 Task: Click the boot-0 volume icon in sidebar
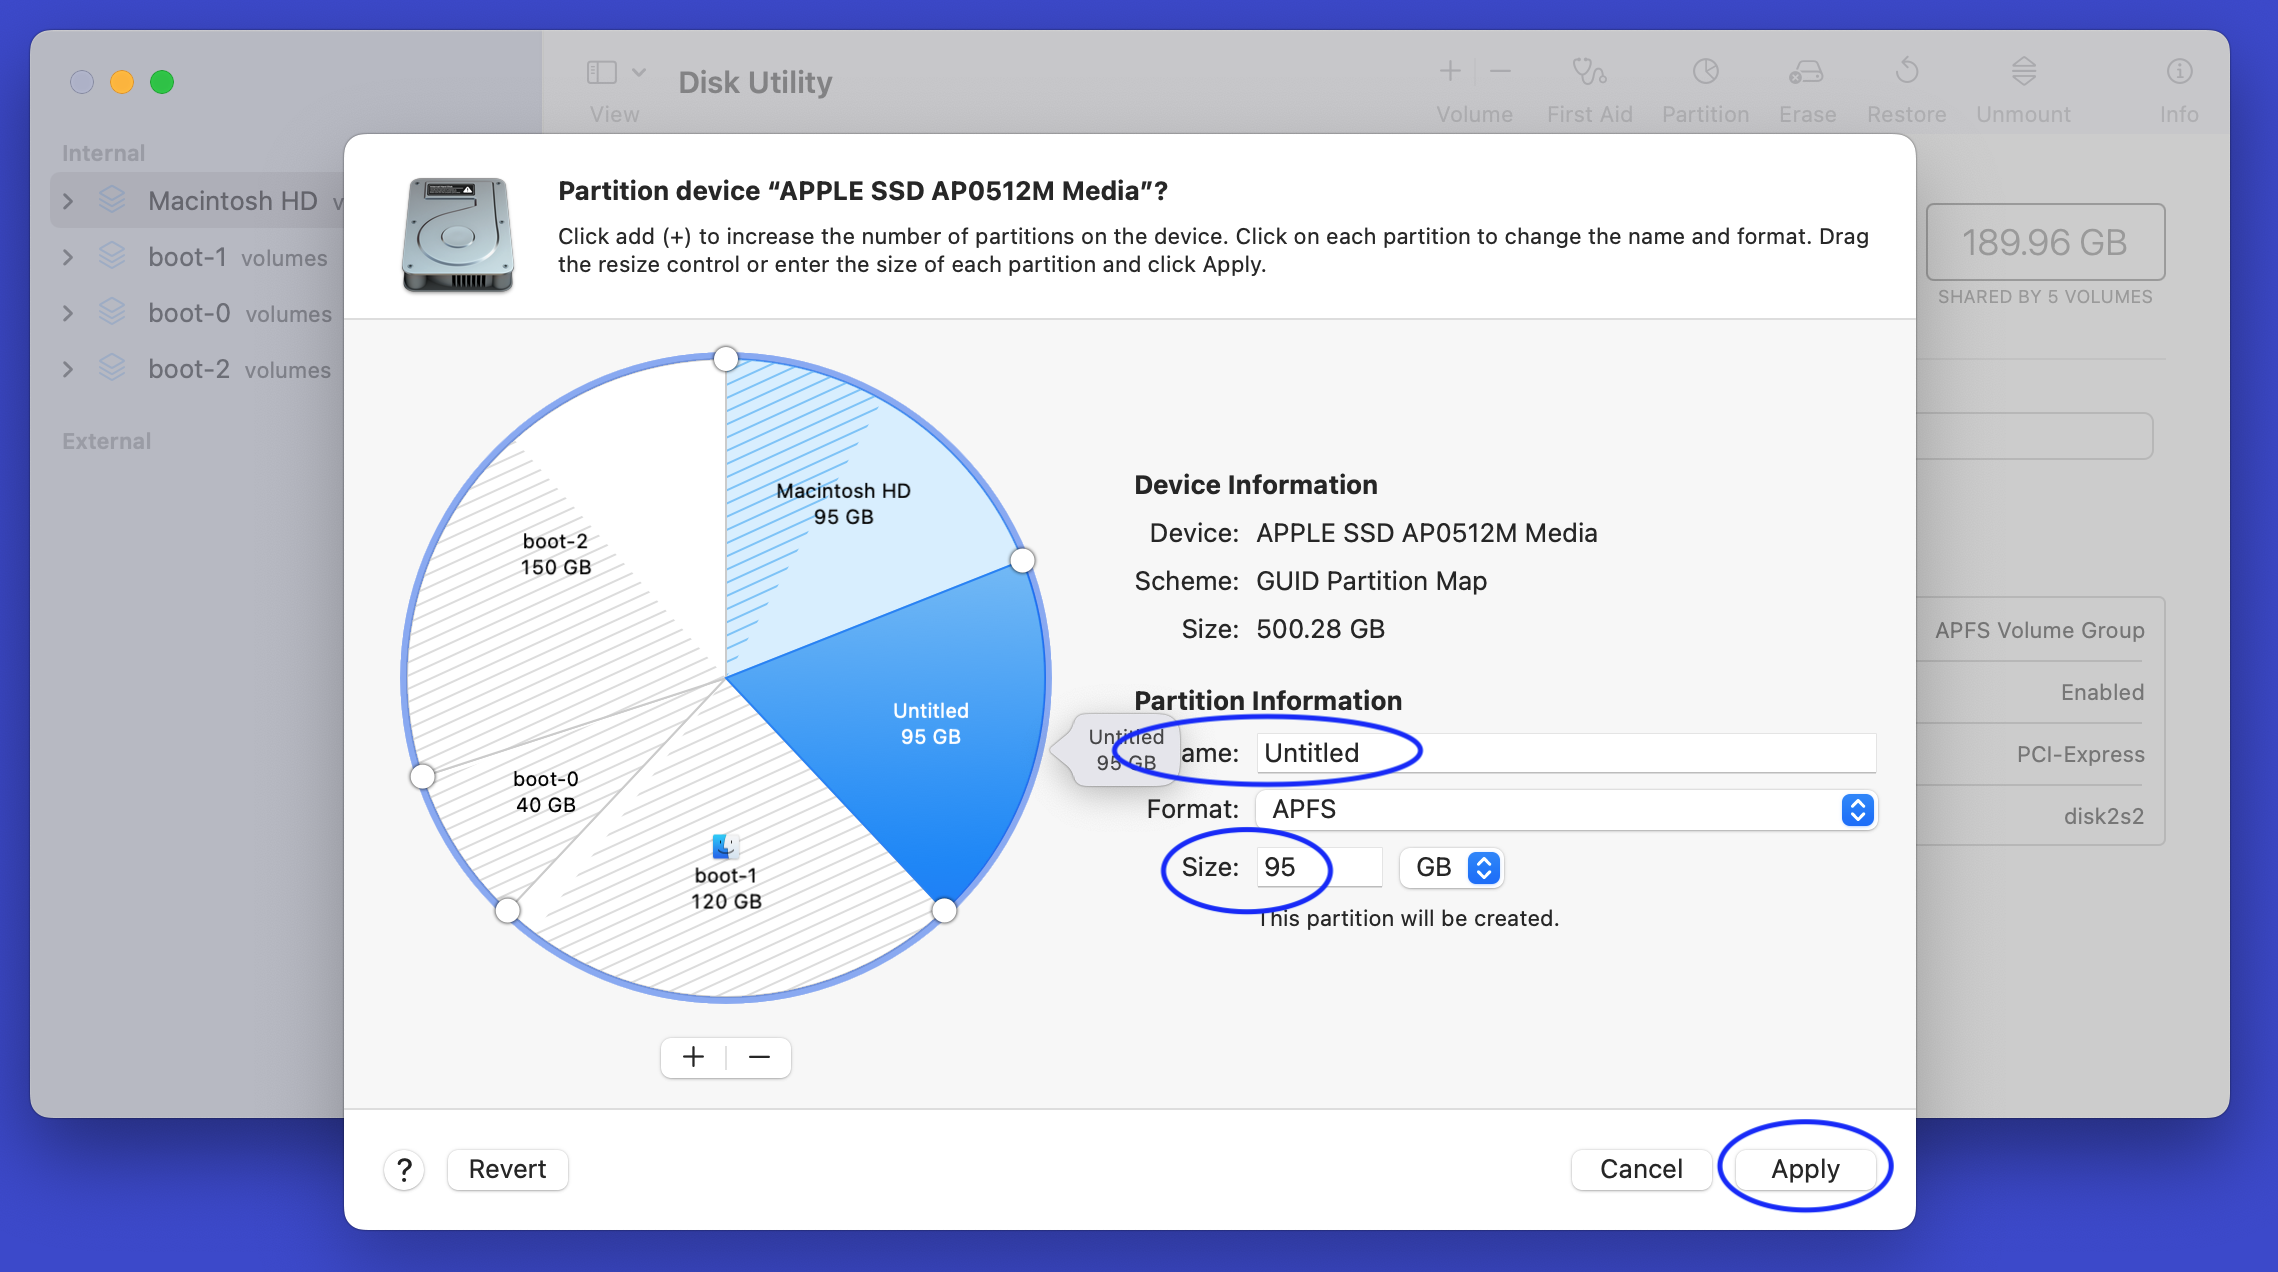pyautogui.click(x=112, y=312)
